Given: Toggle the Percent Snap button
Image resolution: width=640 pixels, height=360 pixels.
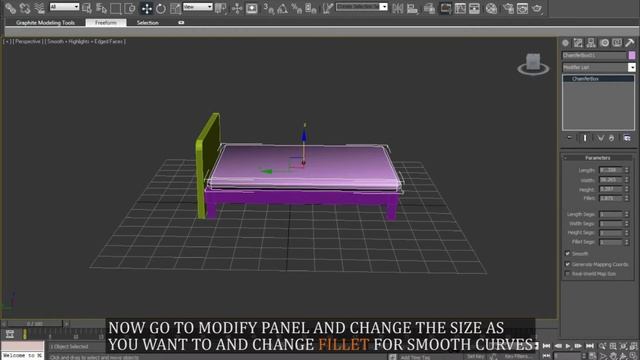Looking at the screenshot, I should point(297,8).
